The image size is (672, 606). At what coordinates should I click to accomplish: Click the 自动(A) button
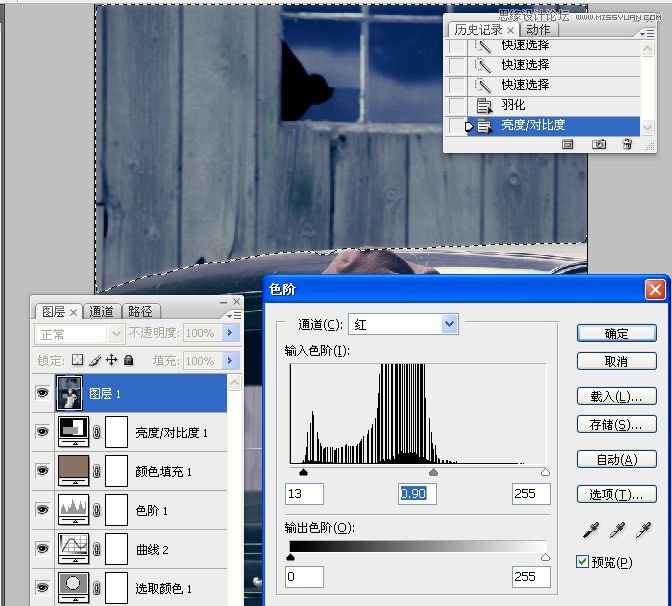point(616,460)
